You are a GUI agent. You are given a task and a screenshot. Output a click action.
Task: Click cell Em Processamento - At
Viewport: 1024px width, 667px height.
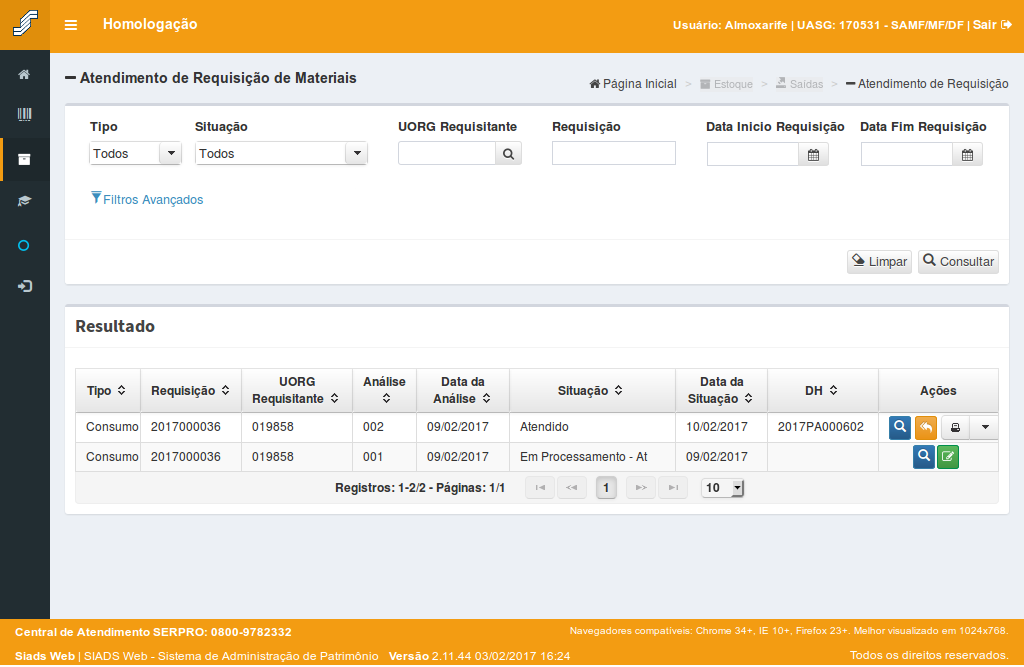583,457
